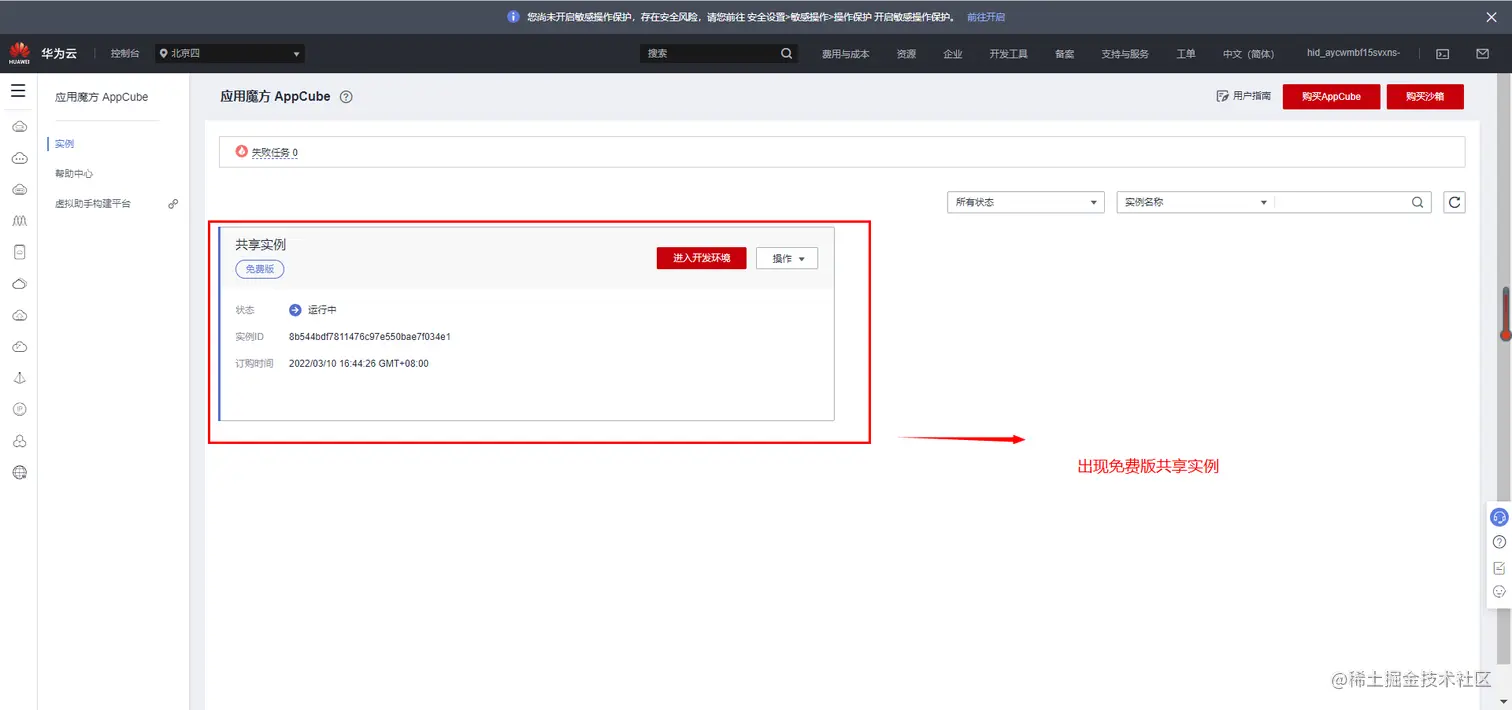
Task: Open the 北京四 region dropdown
Action: (x=230, y=54)
